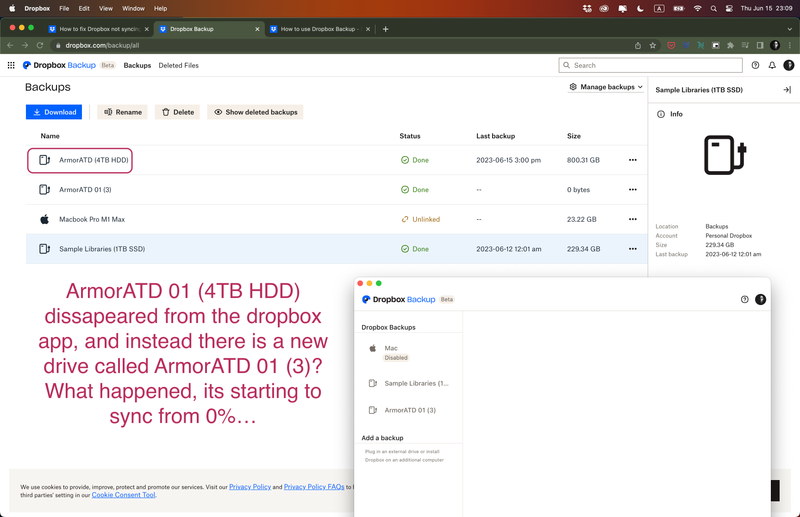Switch to the Deleted Files tab
Viewport: 800px width, 517px height.
(x=178, y=65)
